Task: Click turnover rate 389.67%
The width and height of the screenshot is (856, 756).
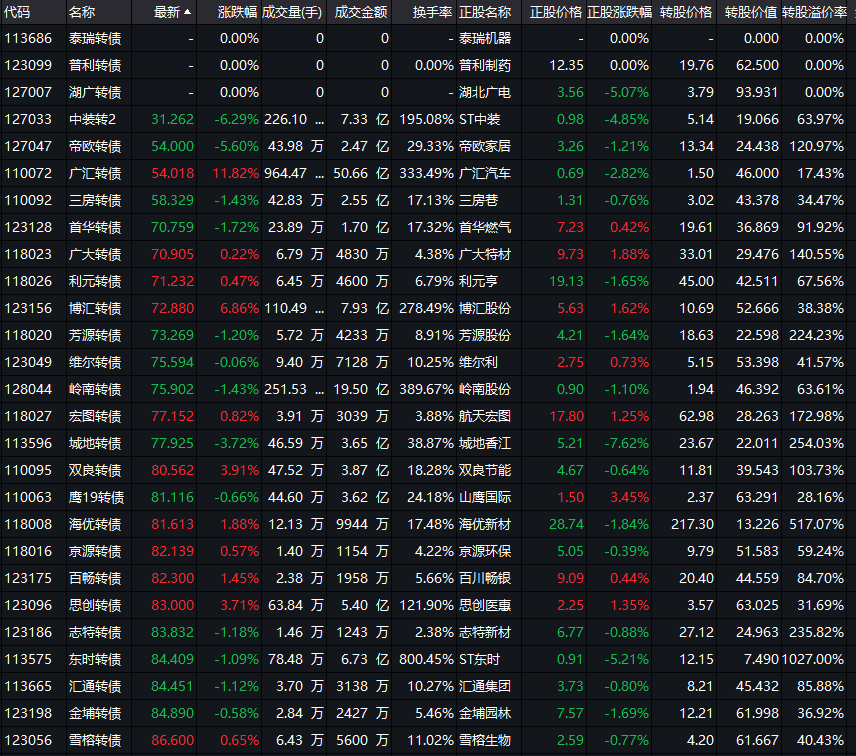Action: tap(426, 389)
